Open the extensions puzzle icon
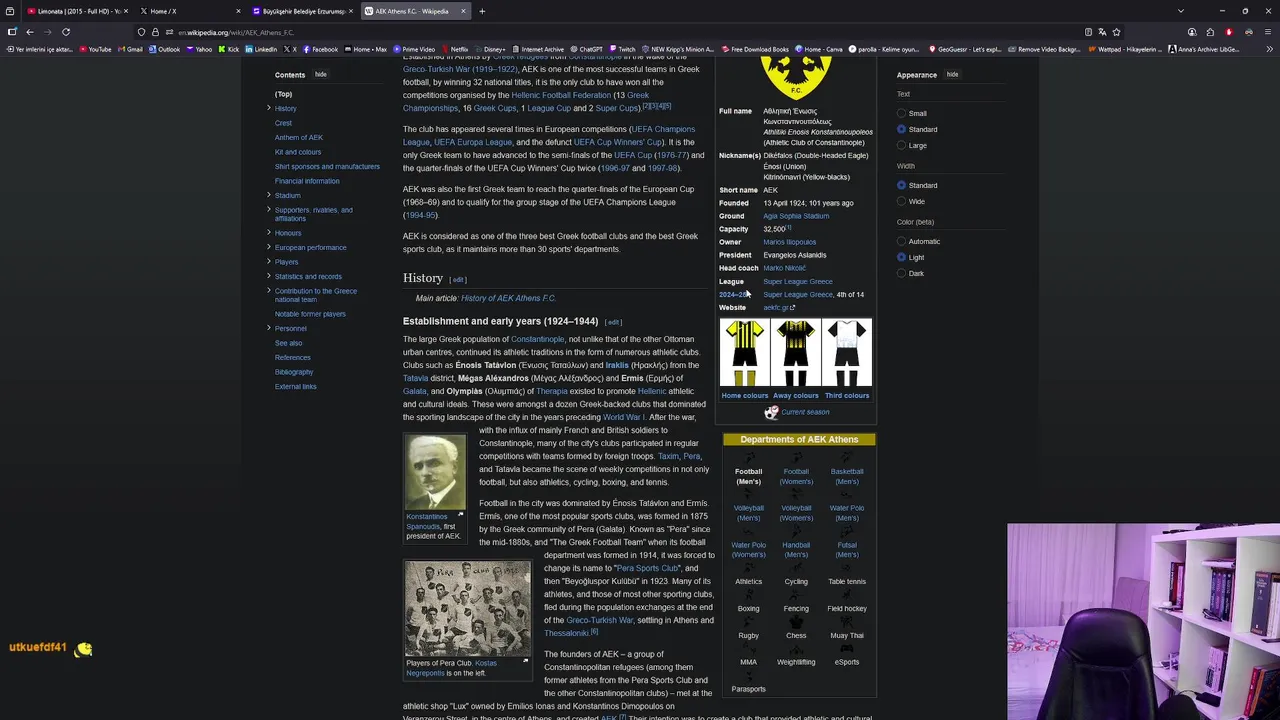 point(1211,32)
